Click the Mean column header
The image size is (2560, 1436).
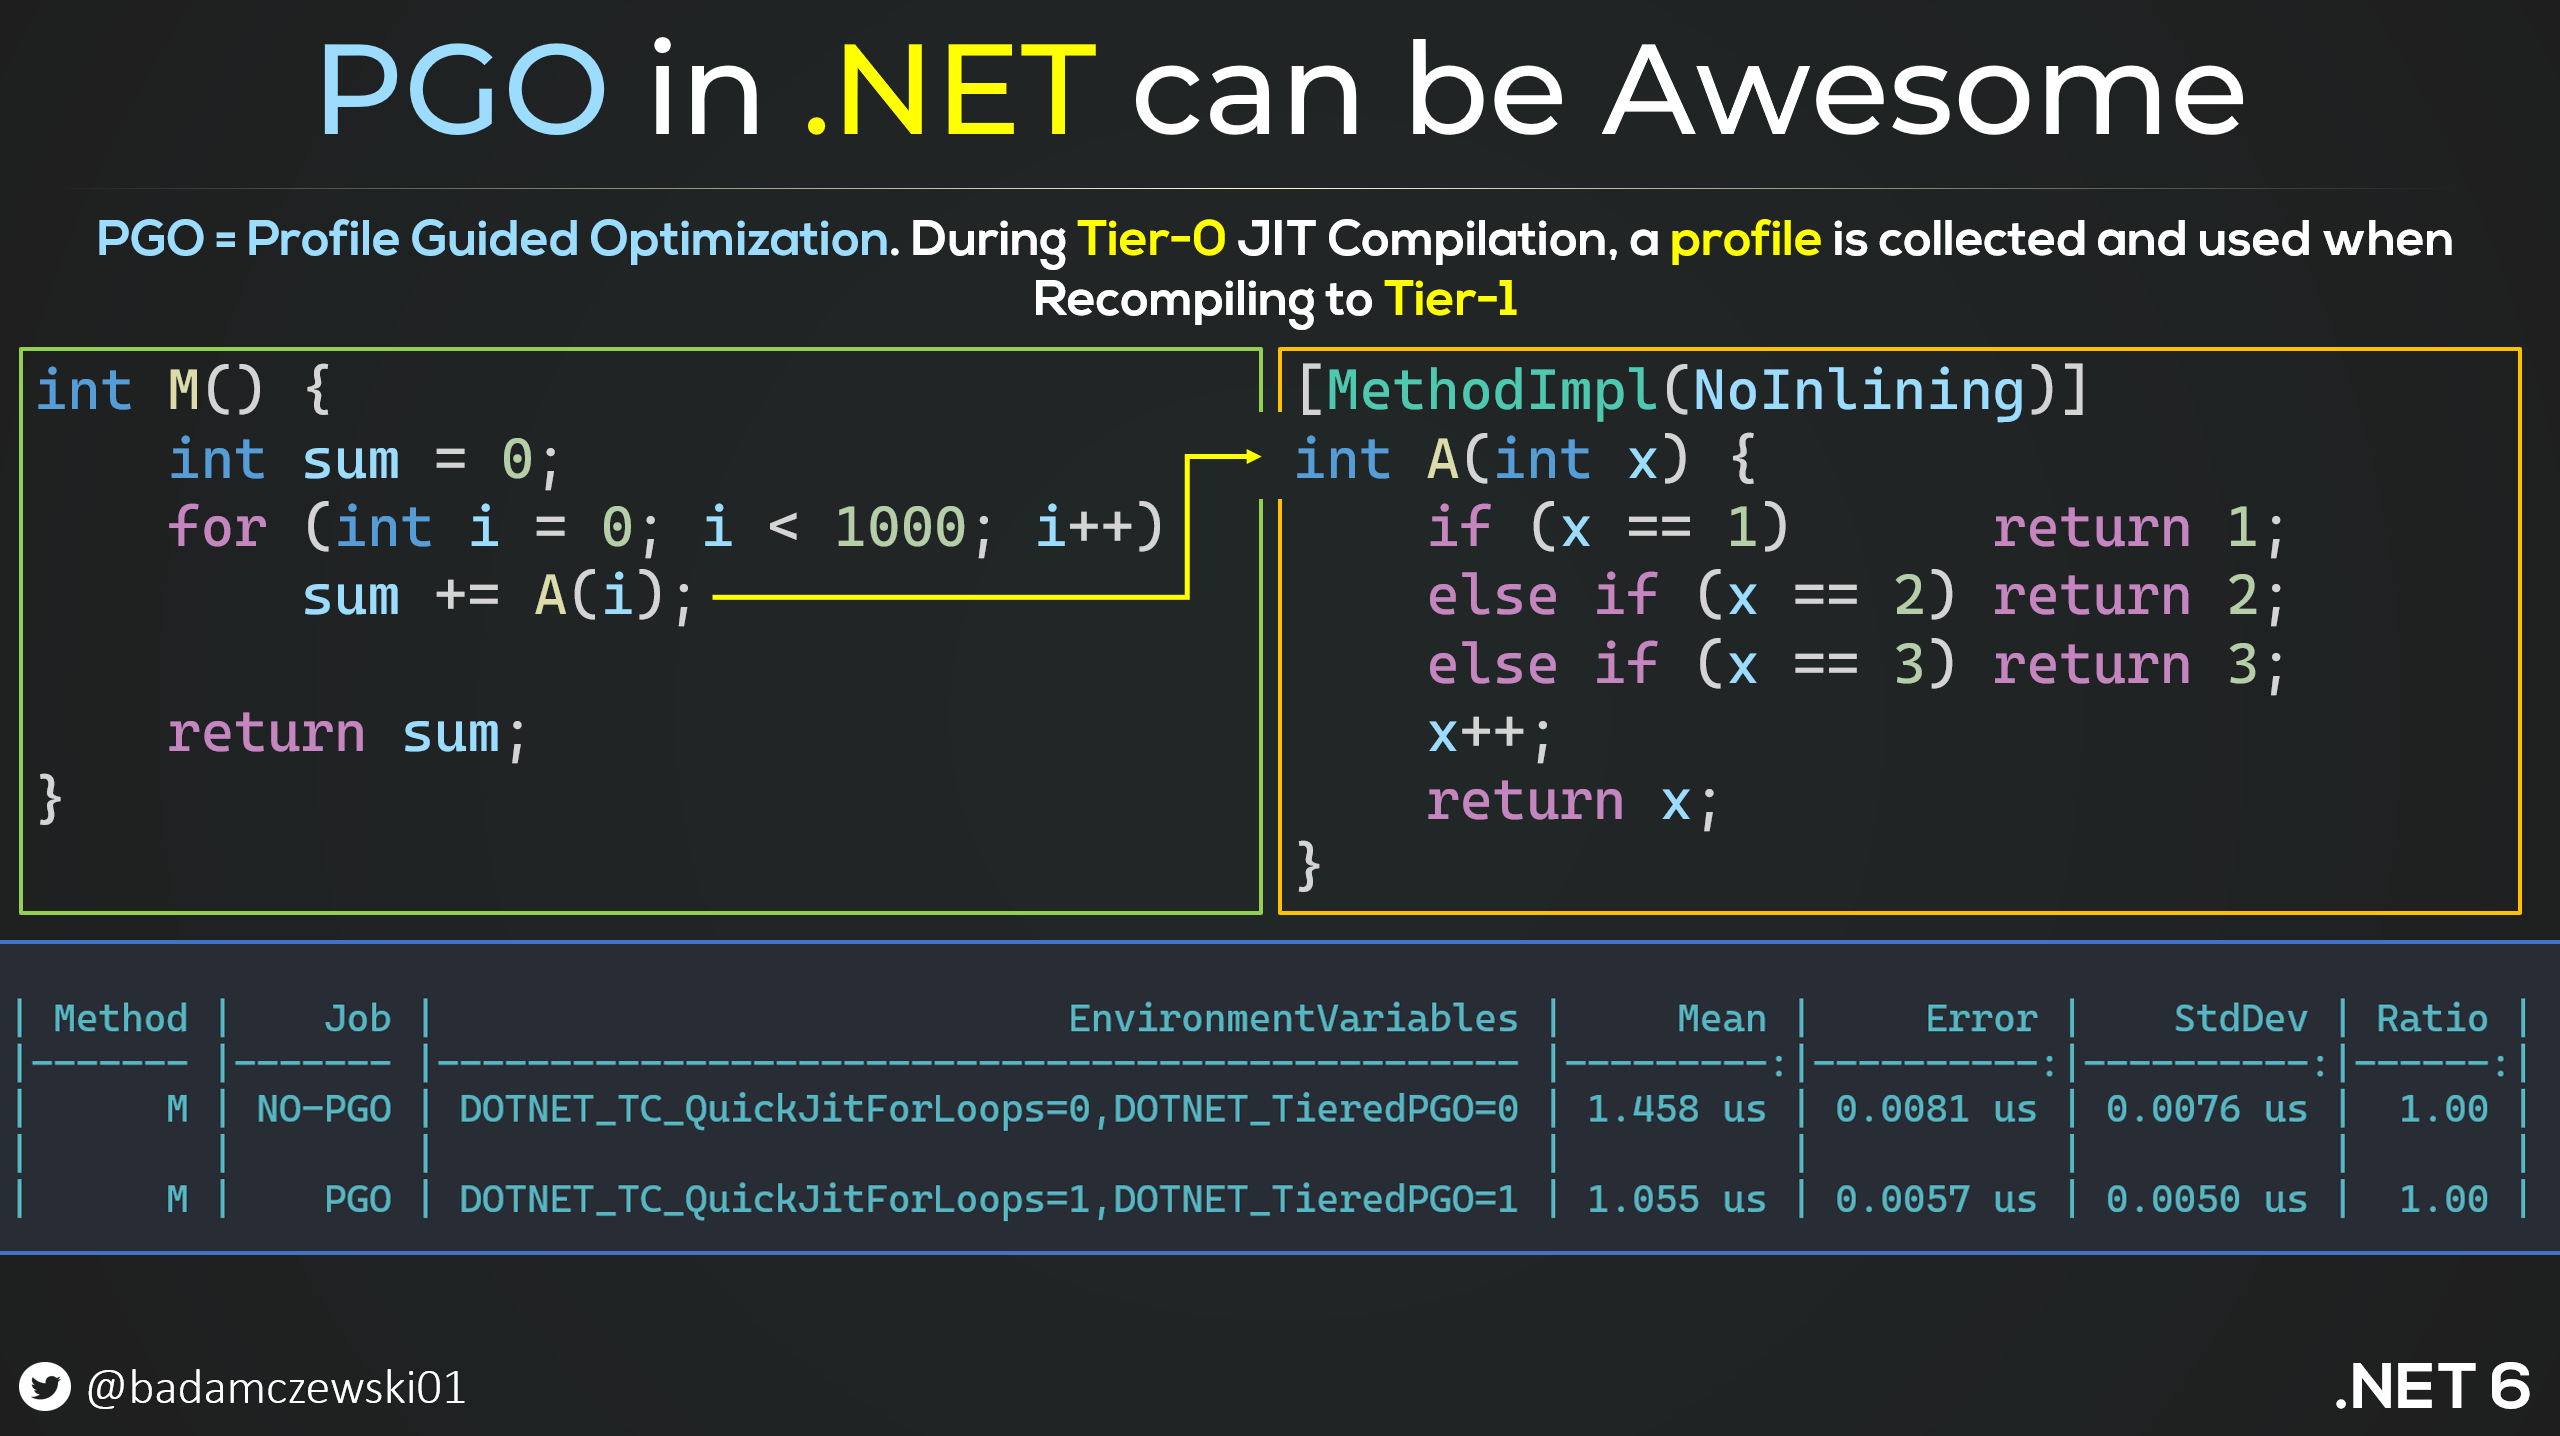(x=1721, y=1018)
